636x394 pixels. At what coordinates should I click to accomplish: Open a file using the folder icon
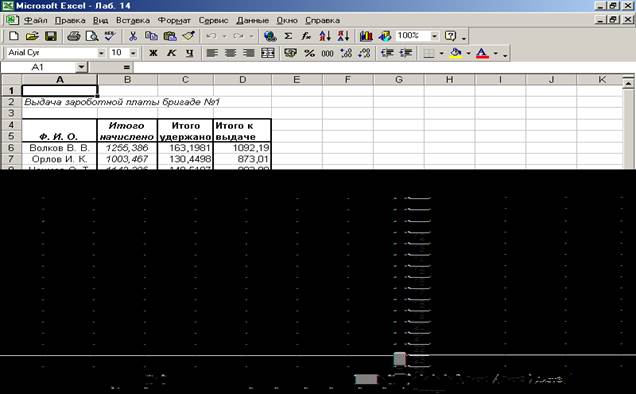pos(32,36)
